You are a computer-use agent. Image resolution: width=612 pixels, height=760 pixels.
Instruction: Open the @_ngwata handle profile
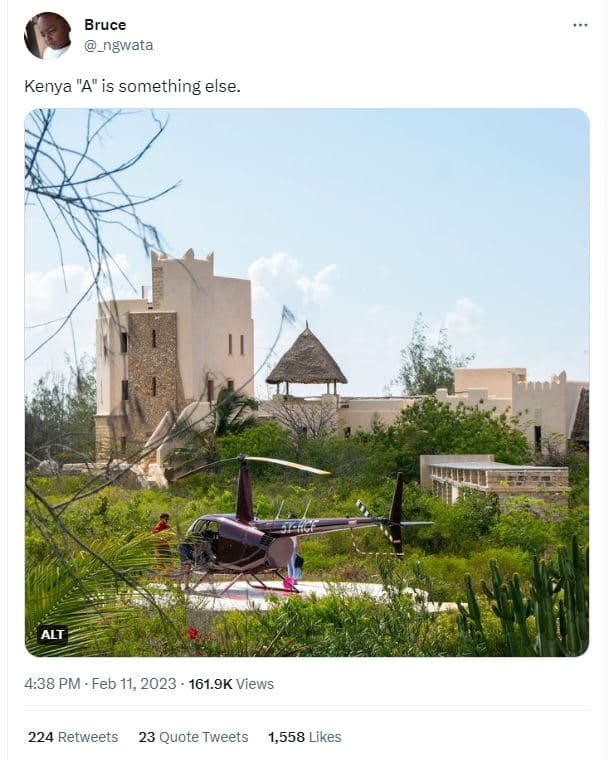click(x=119, y=45)
